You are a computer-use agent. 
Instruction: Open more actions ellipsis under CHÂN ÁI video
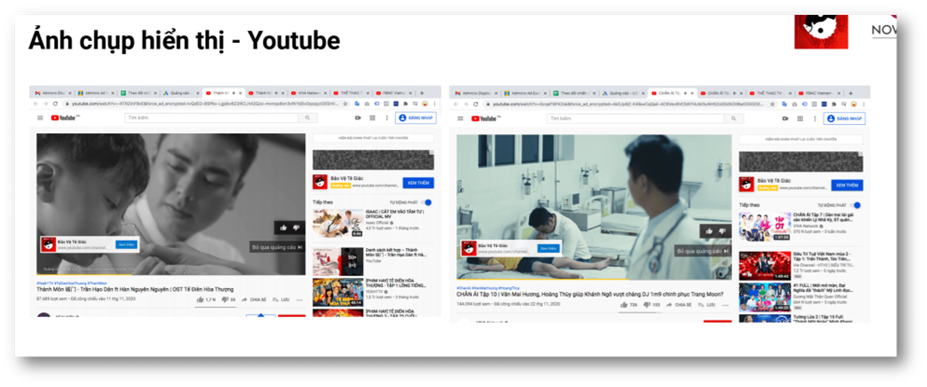coord(725,305)
